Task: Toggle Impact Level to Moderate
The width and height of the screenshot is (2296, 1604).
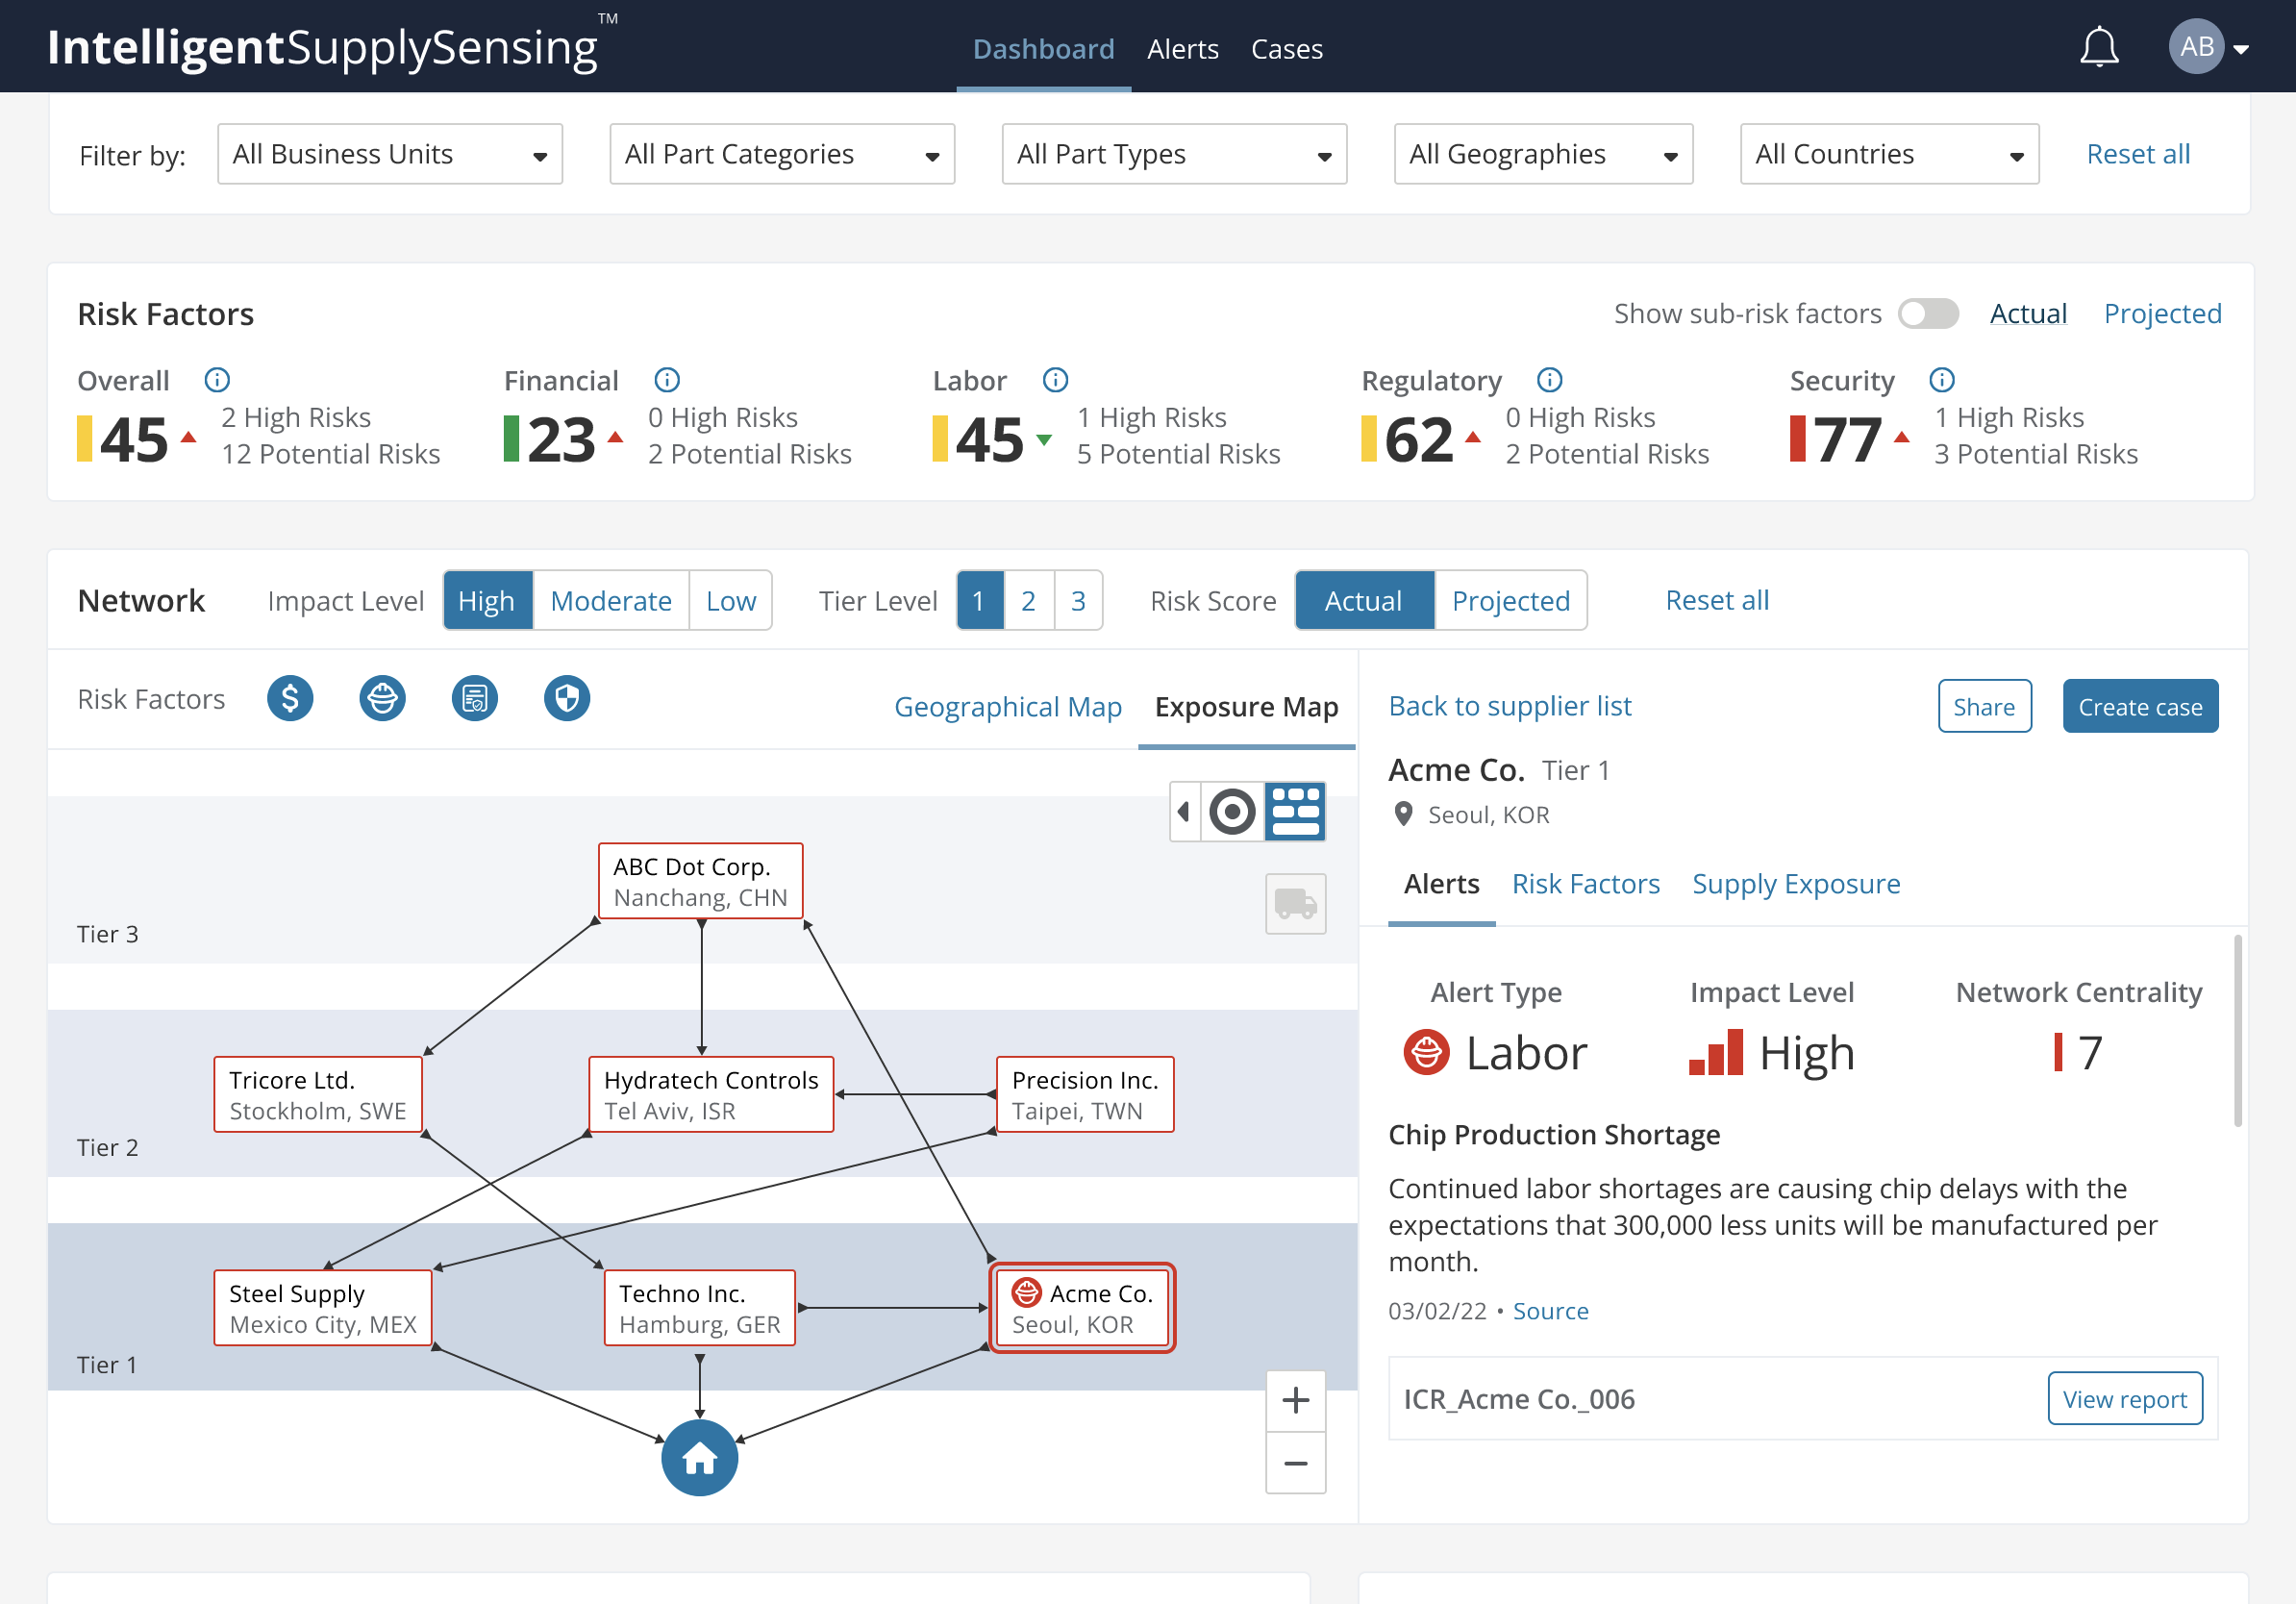Action: click(x=611, y=599)
